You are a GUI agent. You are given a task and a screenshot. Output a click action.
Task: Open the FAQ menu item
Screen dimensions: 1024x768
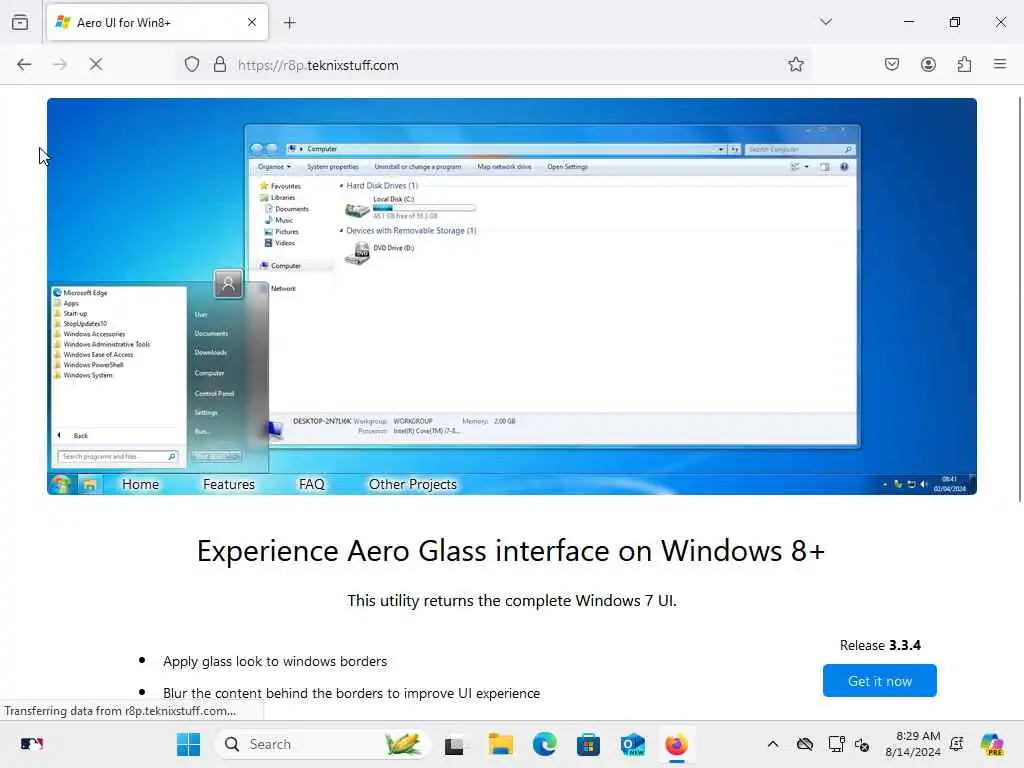click(x=312, y=485)
